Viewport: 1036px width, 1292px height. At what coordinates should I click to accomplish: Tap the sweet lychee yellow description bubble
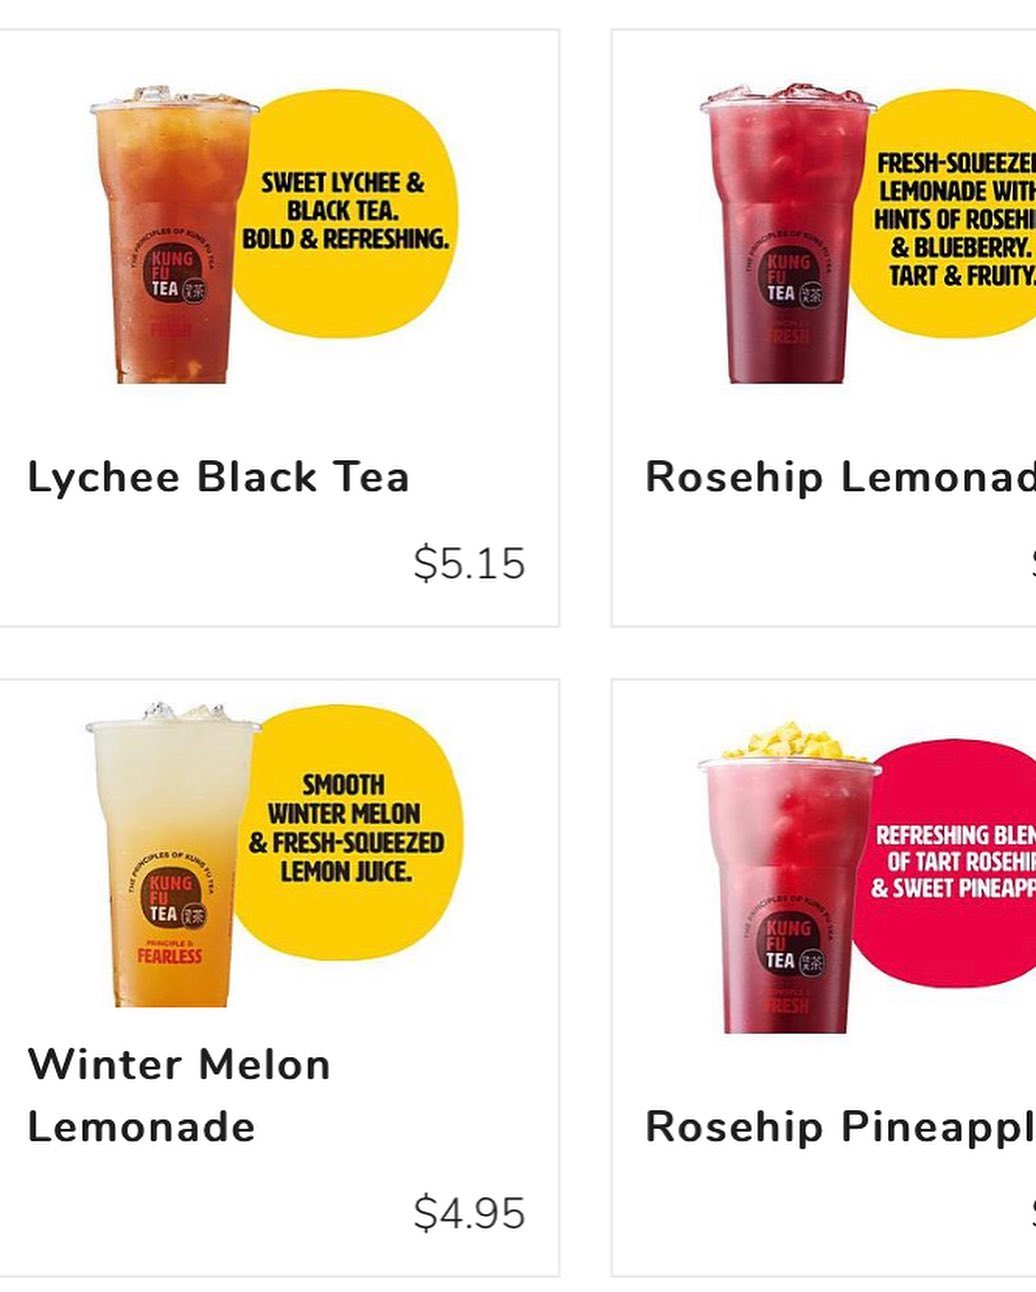point(345,212)
